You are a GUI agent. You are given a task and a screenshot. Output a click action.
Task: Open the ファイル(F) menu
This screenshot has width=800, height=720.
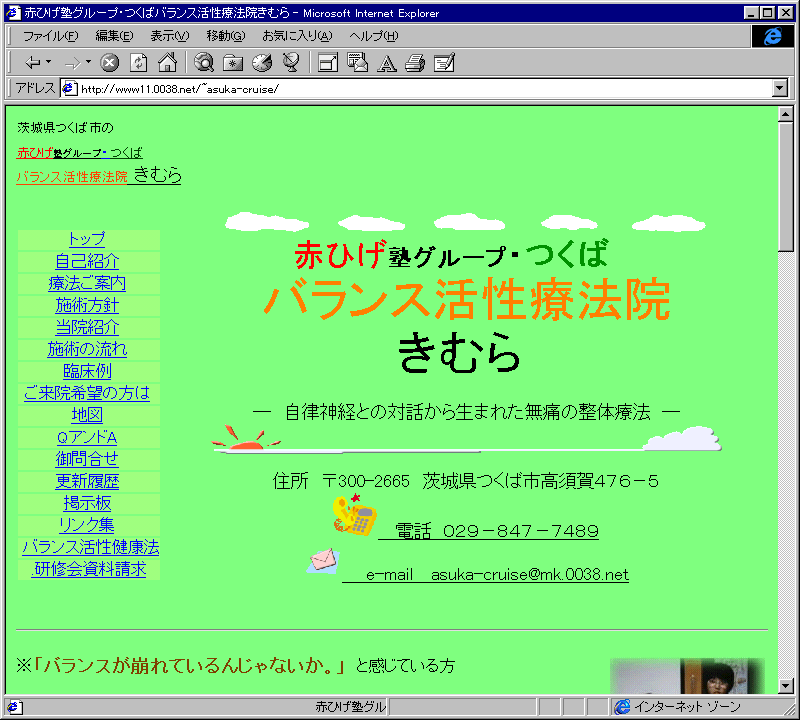coord(51,36)
